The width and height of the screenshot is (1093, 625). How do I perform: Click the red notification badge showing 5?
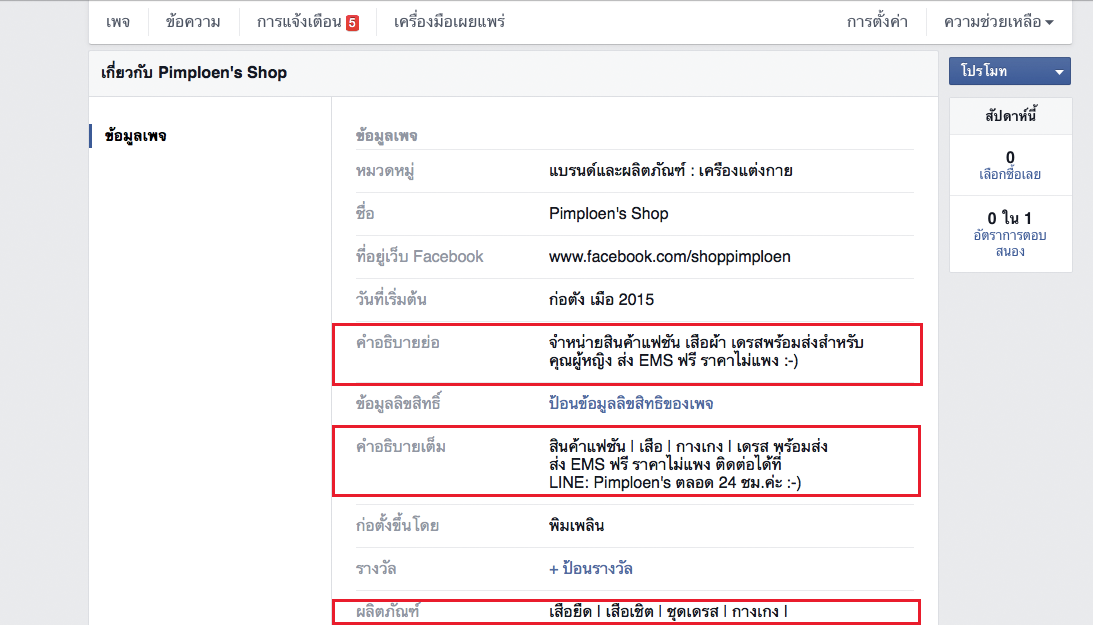(353, 23)
